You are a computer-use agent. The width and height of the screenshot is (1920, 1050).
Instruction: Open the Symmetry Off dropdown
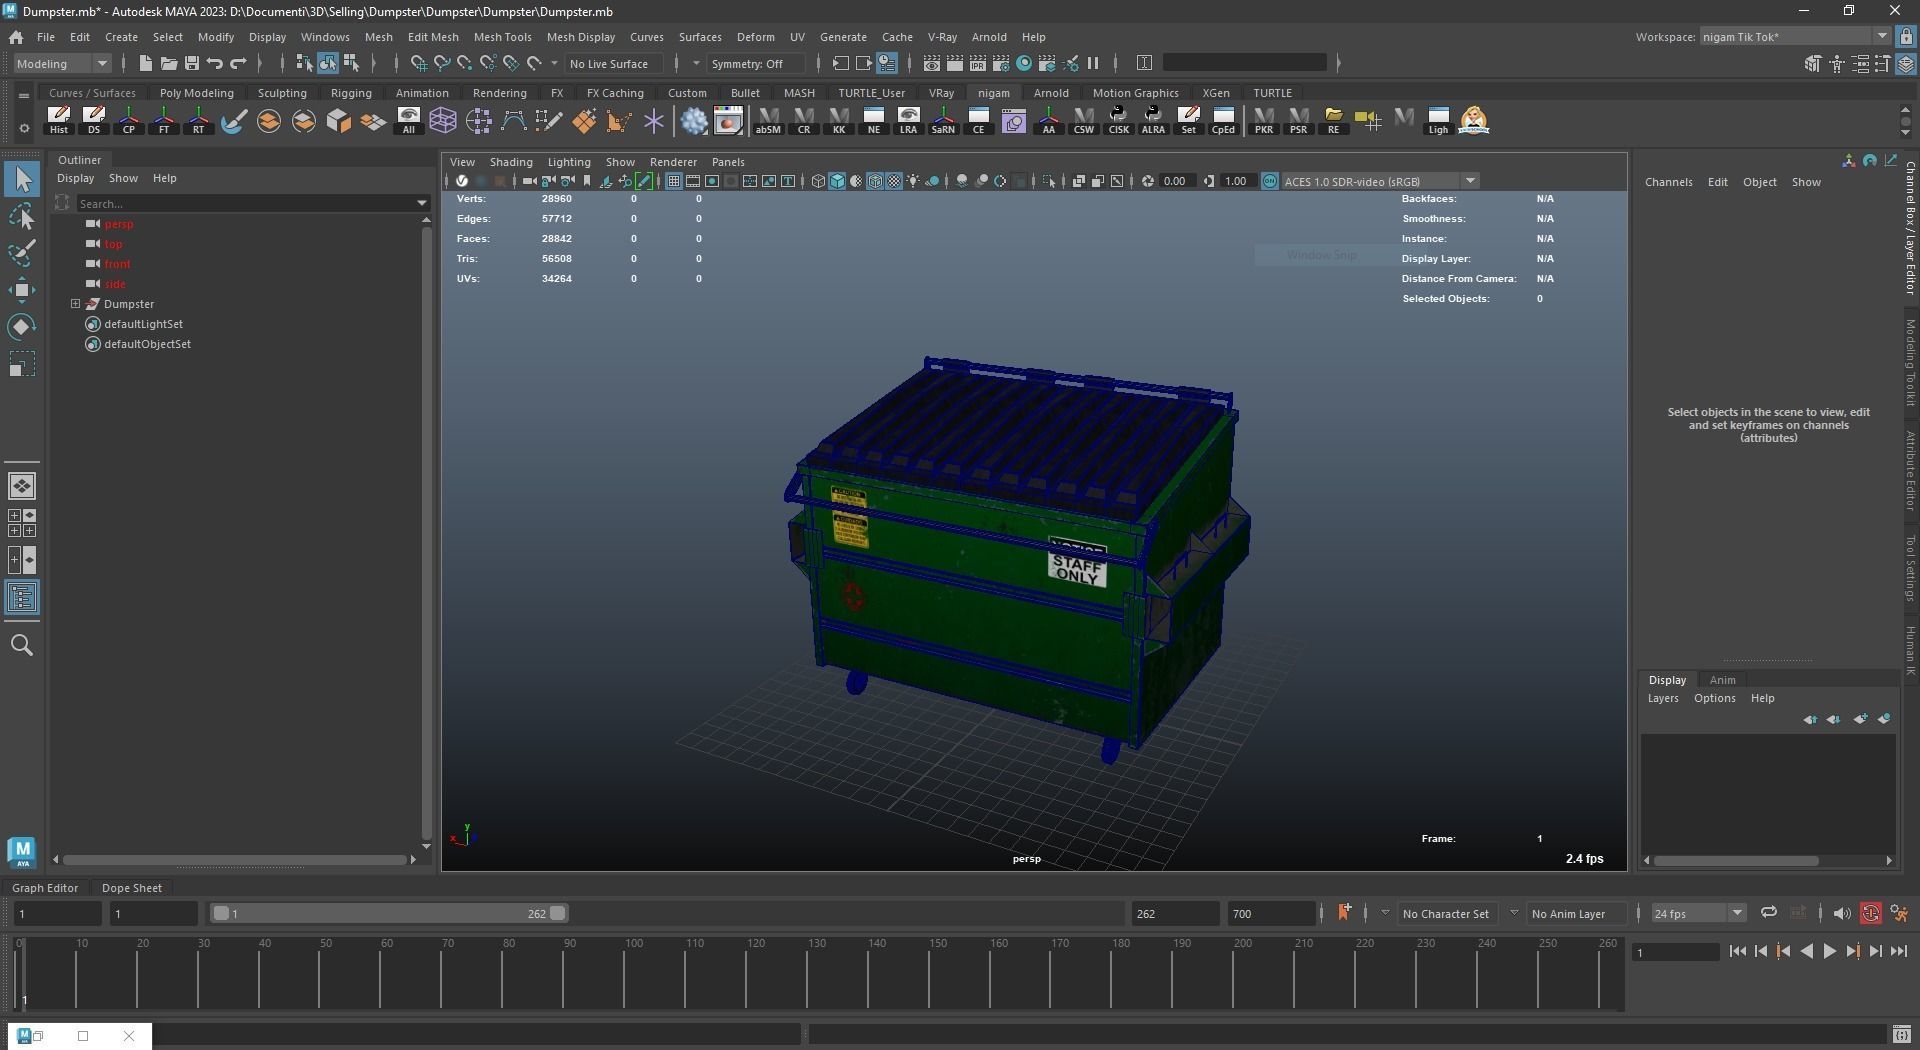pyautogui.click(x=755, y=63)
